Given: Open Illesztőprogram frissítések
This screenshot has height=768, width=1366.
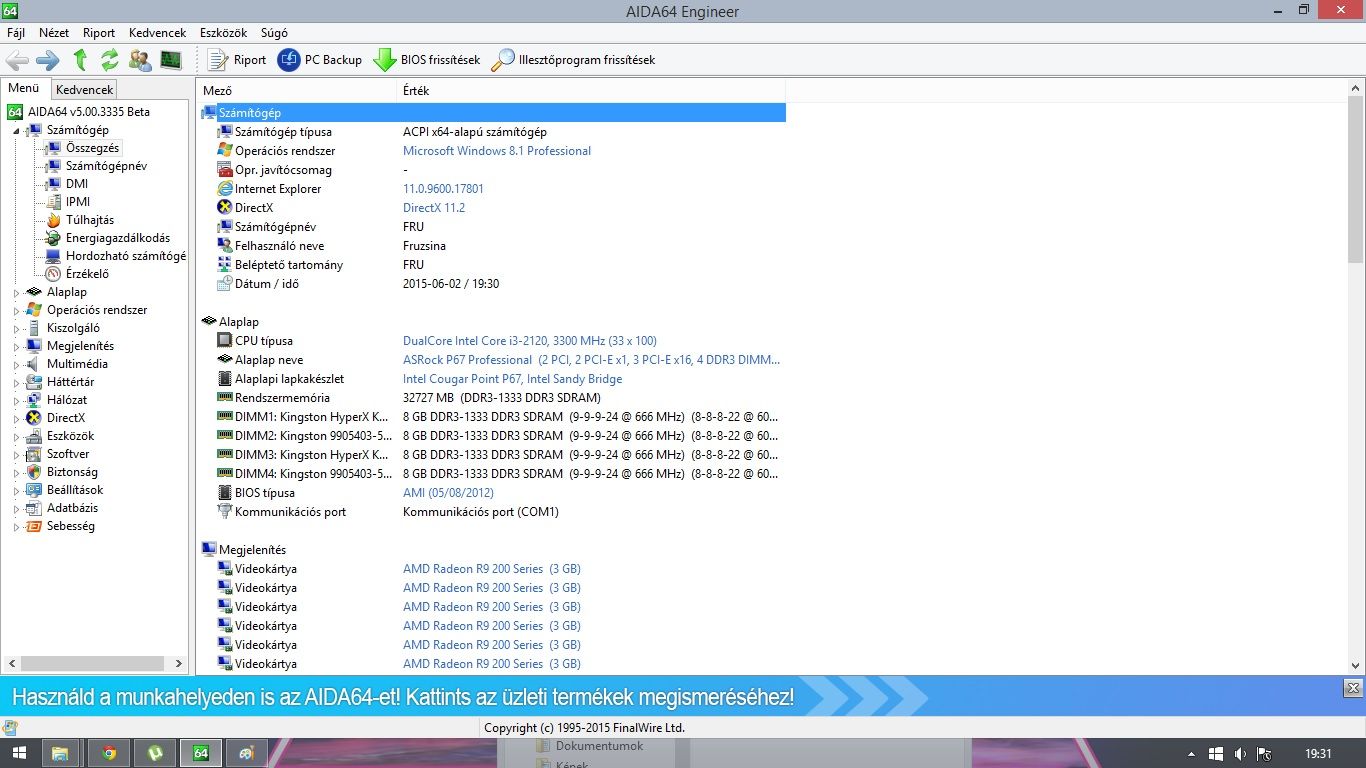Looking at the screenshot, I should pos(573,60).
